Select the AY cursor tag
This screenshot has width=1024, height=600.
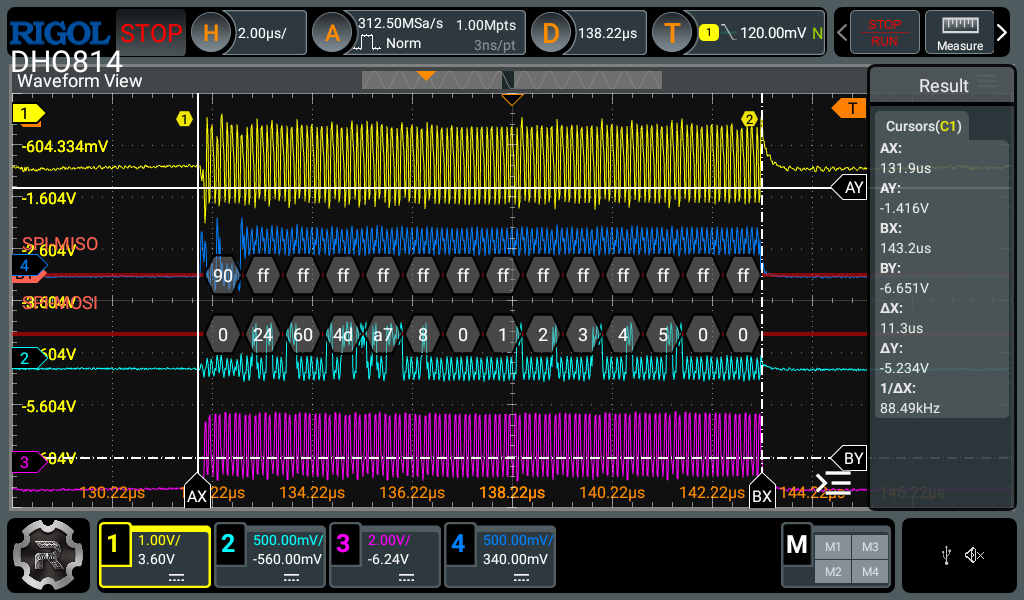[x=849, y=188]
